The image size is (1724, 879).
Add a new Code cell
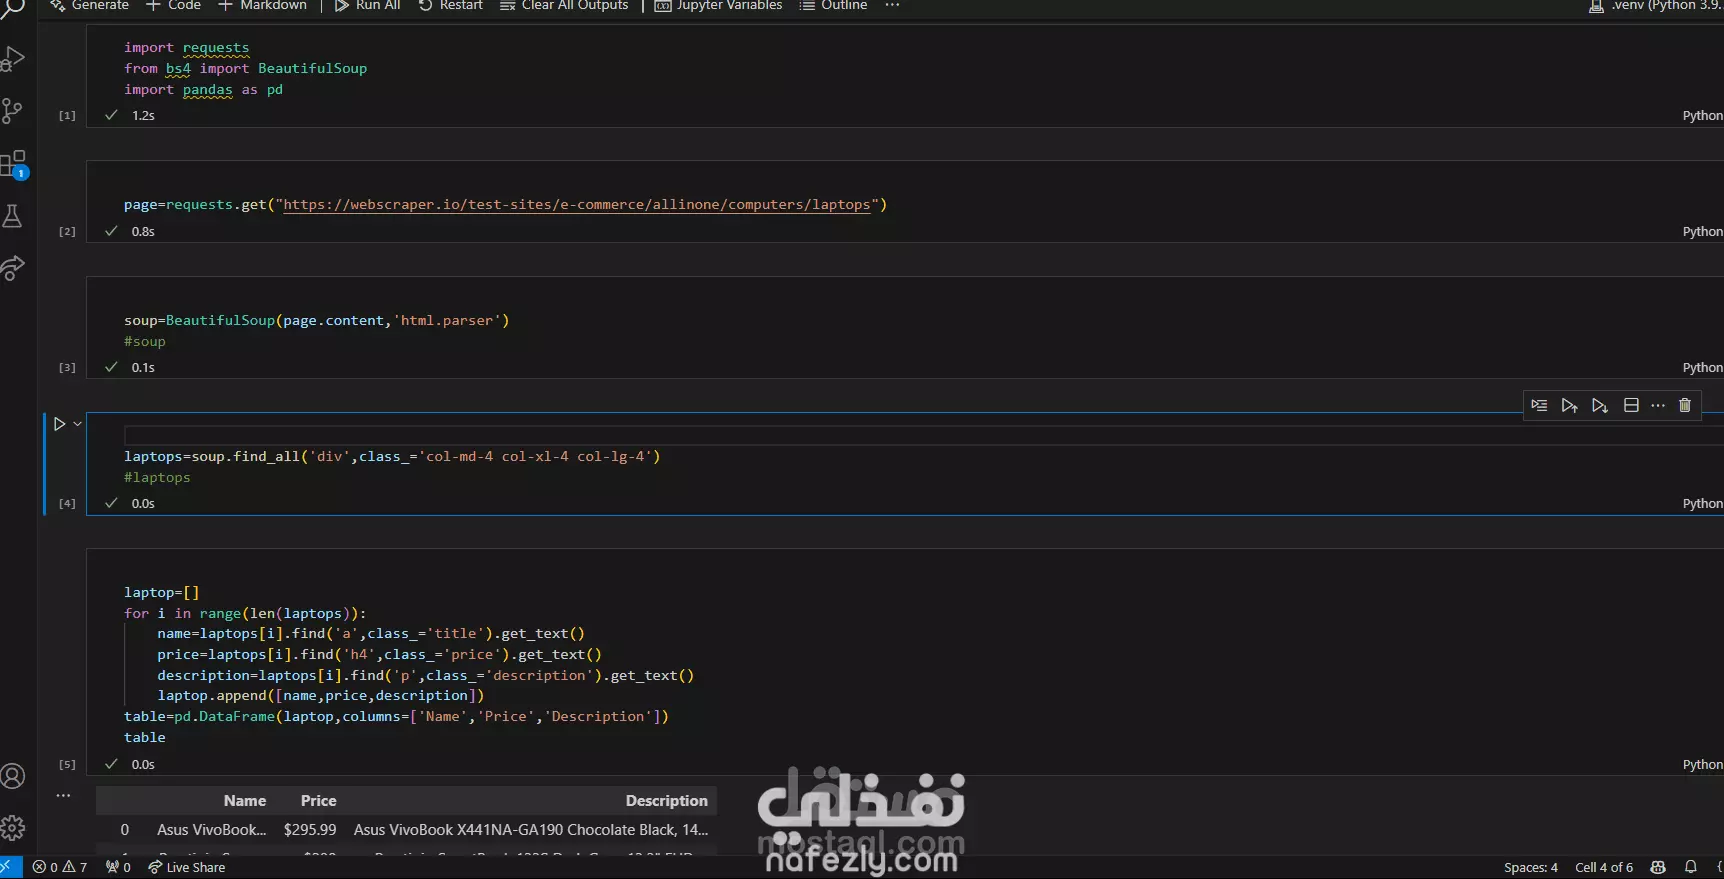(174, 6)
